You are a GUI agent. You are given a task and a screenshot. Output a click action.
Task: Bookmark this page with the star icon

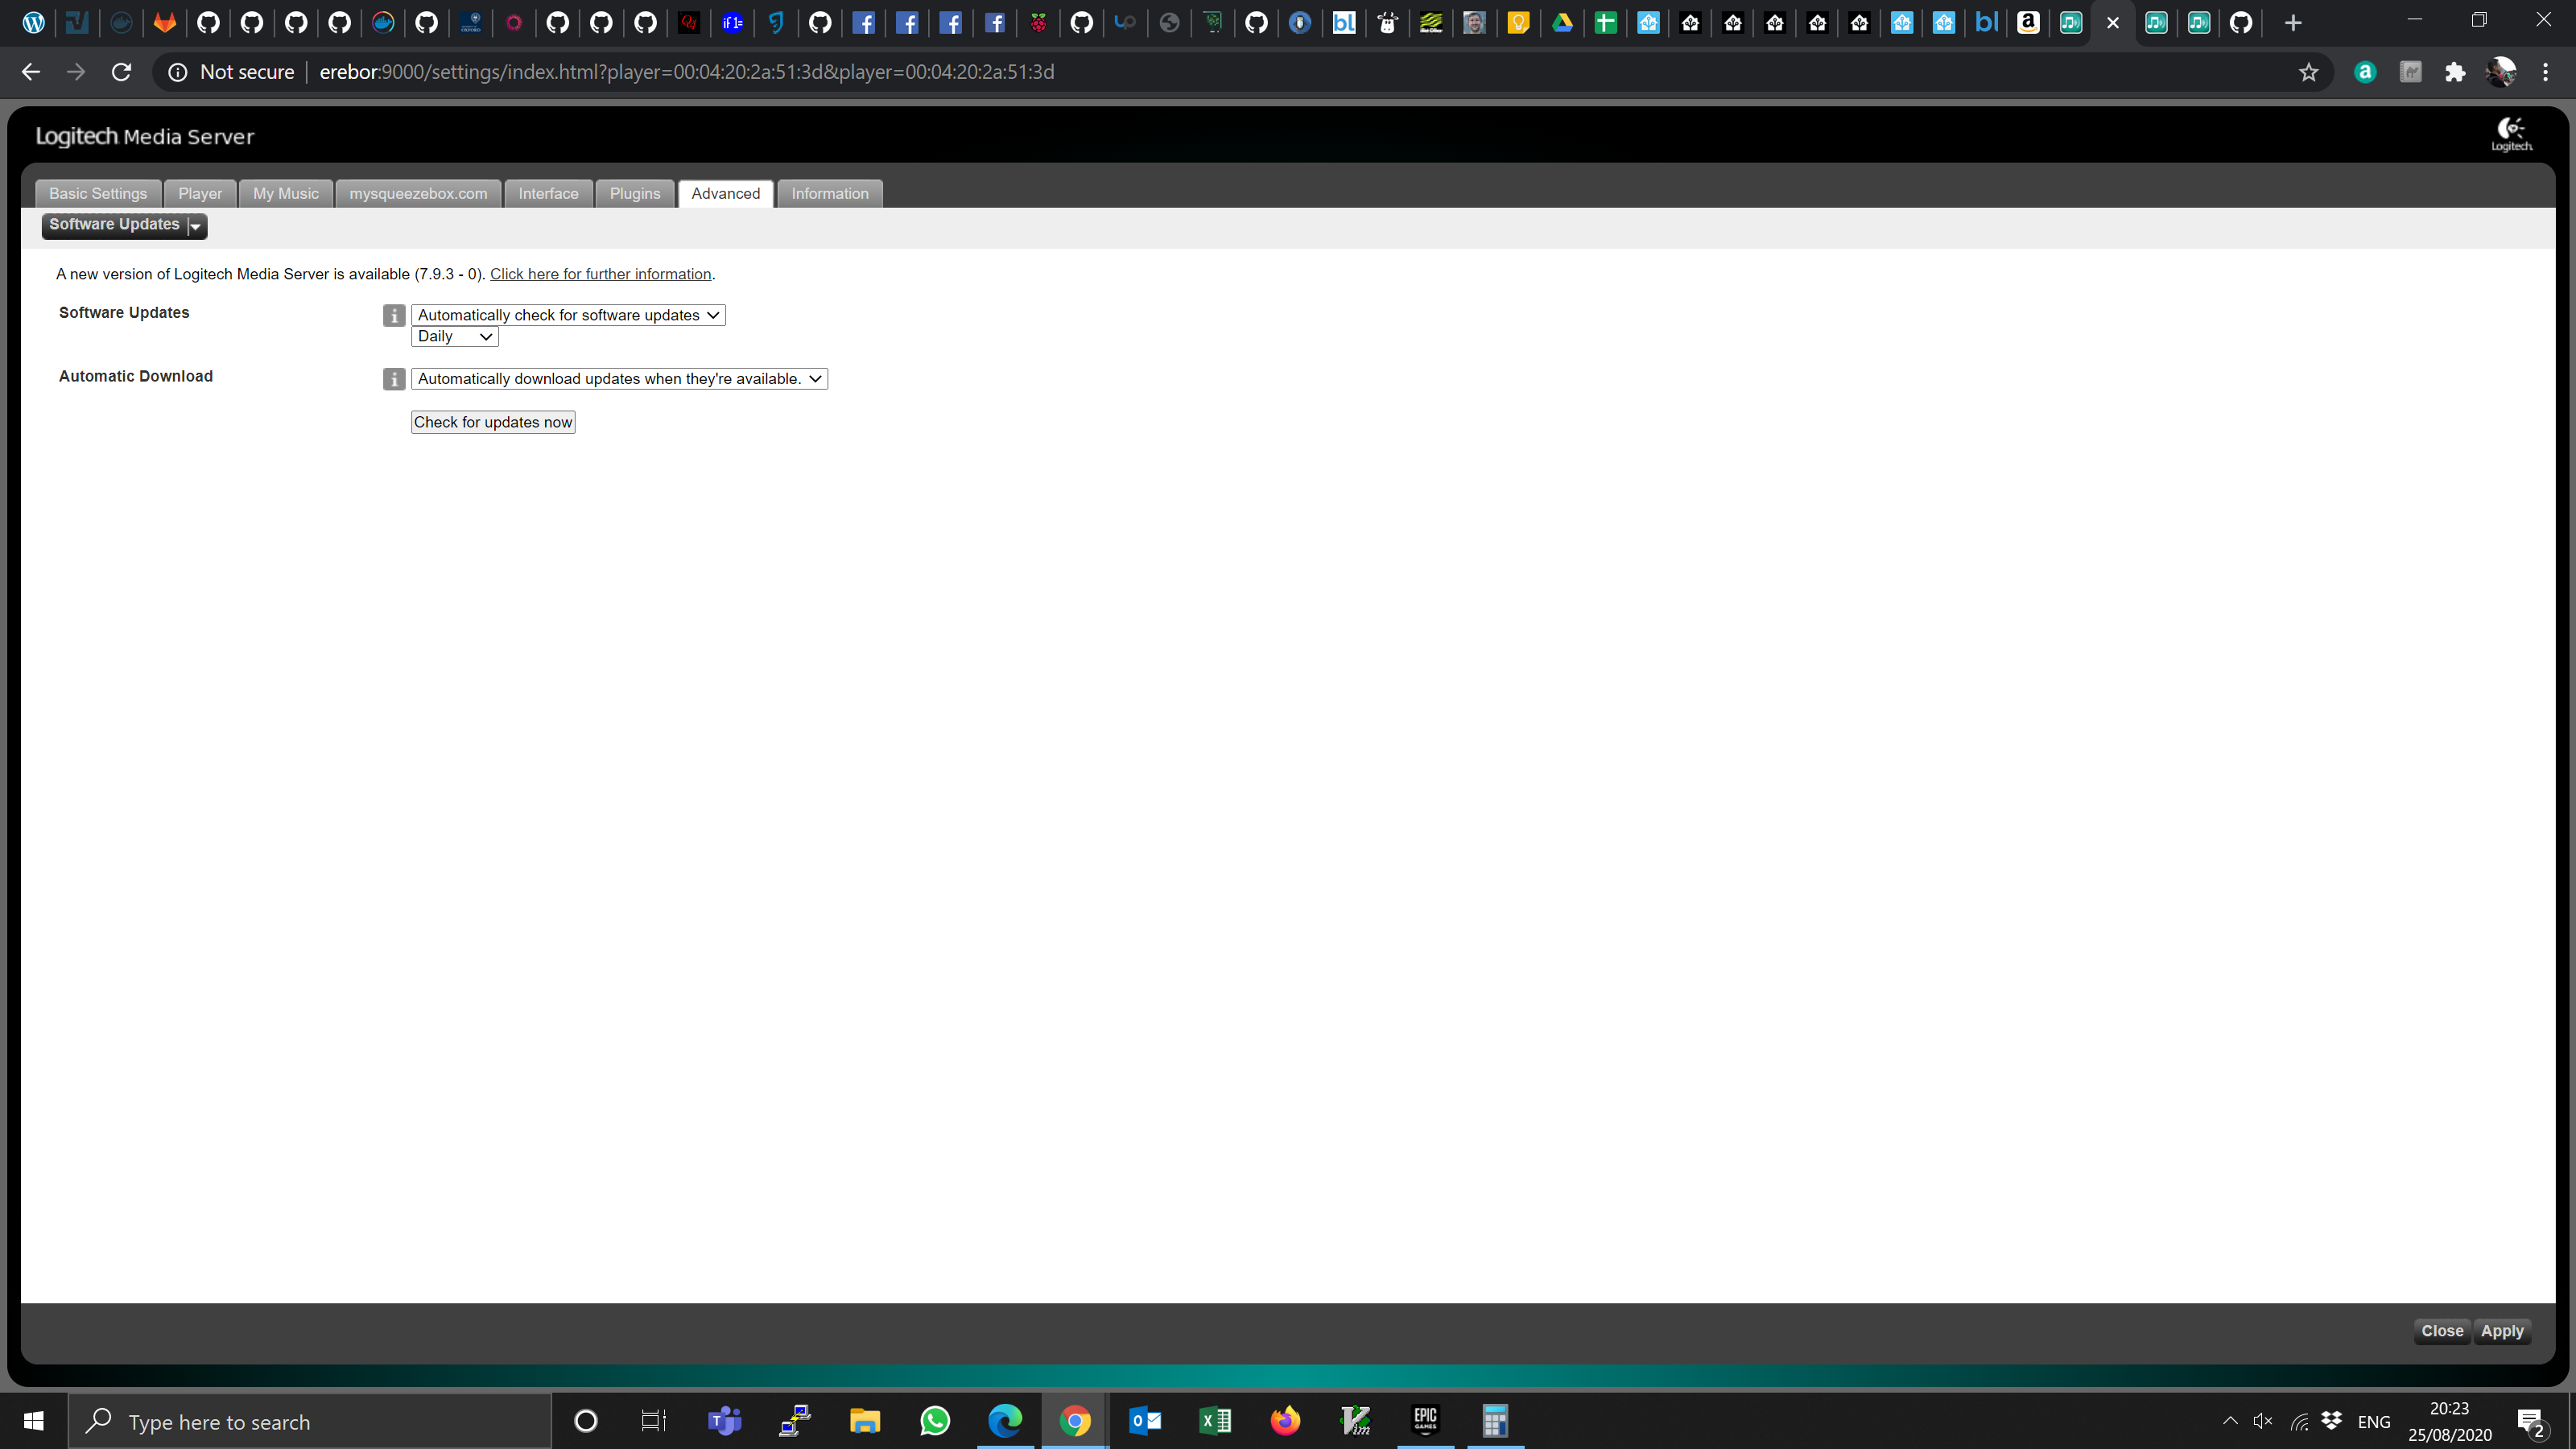click(x=2308, y=71)
